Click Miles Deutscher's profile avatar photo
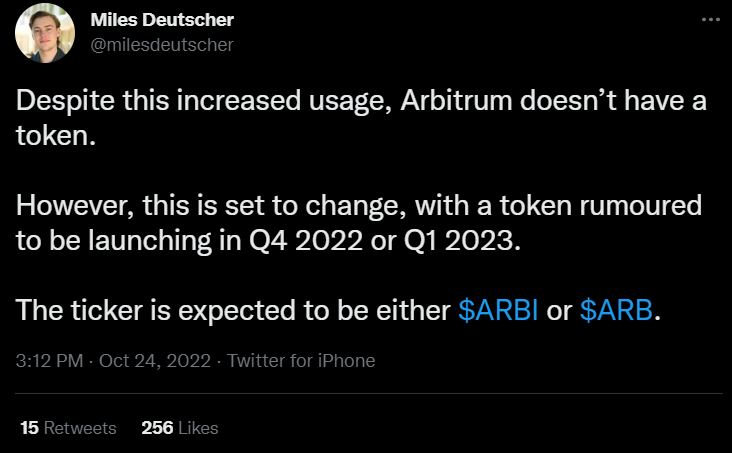The image size is (732, 453). [42, 31]
